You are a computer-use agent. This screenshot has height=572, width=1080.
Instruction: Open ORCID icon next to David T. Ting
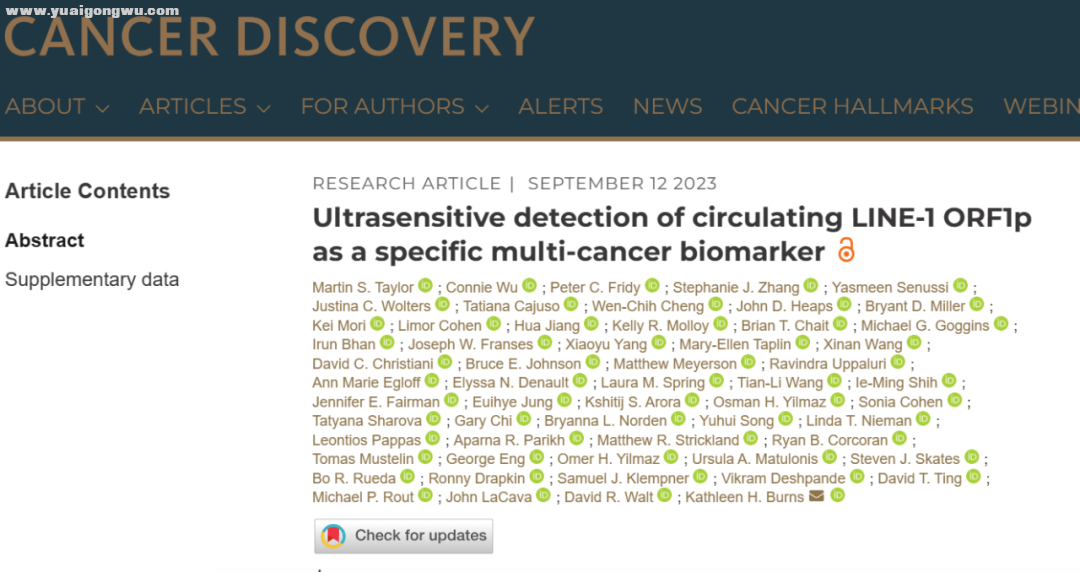pos(973,476)
